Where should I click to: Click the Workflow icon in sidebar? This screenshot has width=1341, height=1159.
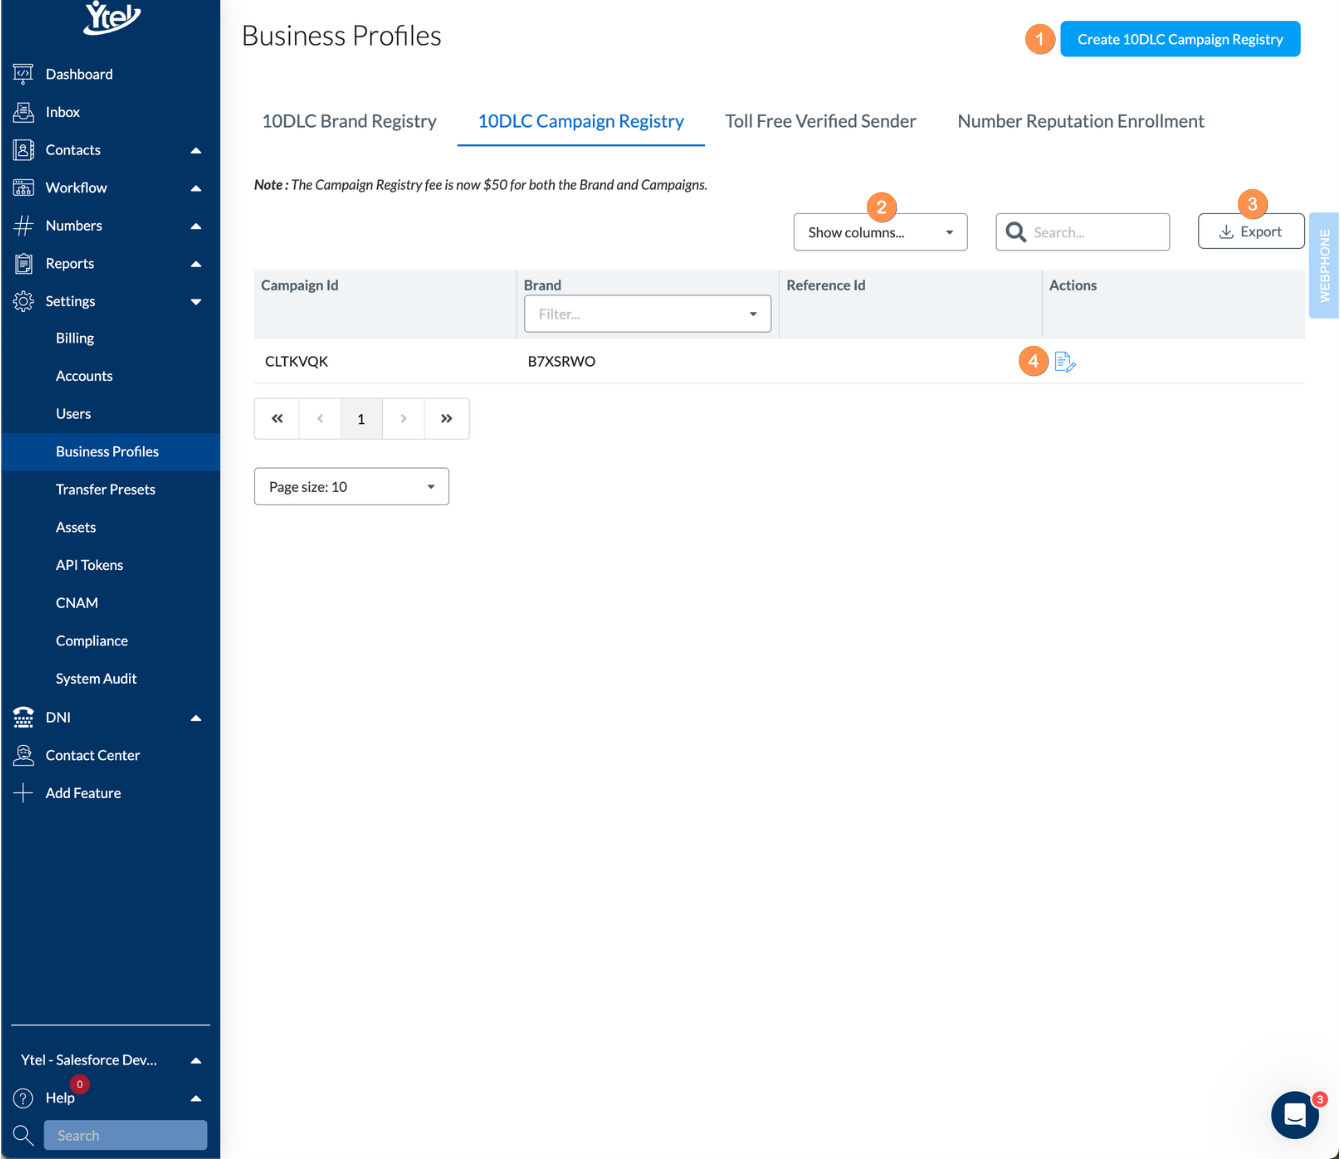pos(23,188)
